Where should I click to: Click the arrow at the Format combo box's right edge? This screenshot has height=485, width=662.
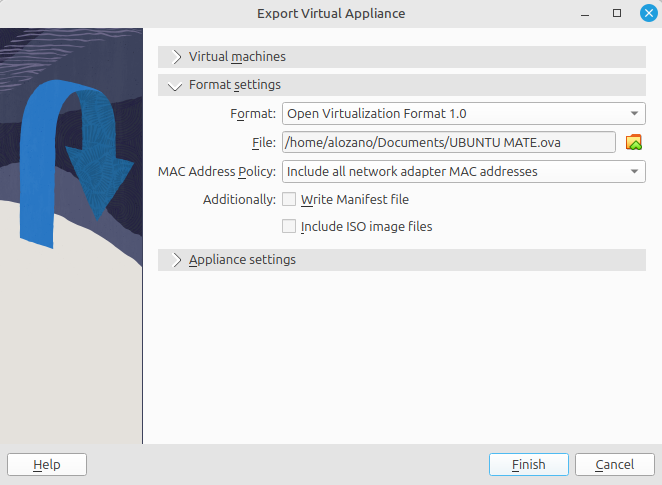635,114
